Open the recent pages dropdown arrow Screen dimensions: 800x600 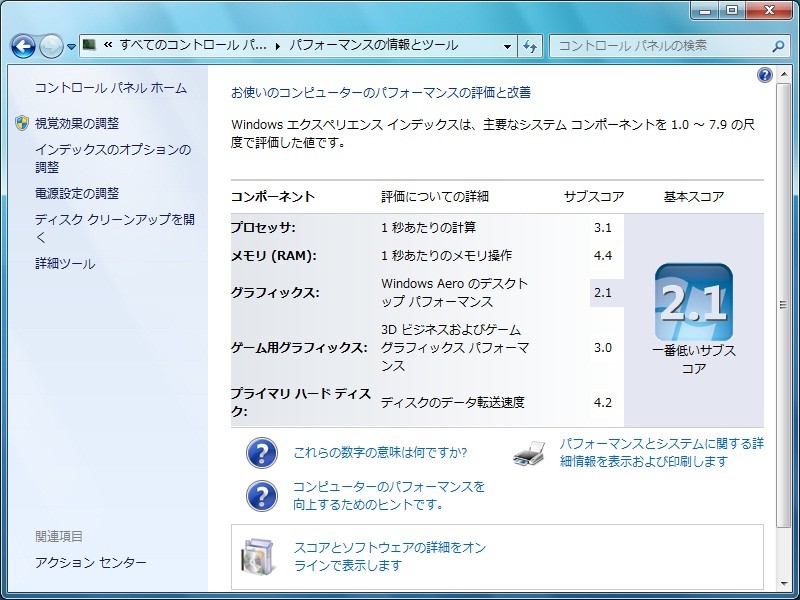[x=71, y=47]
